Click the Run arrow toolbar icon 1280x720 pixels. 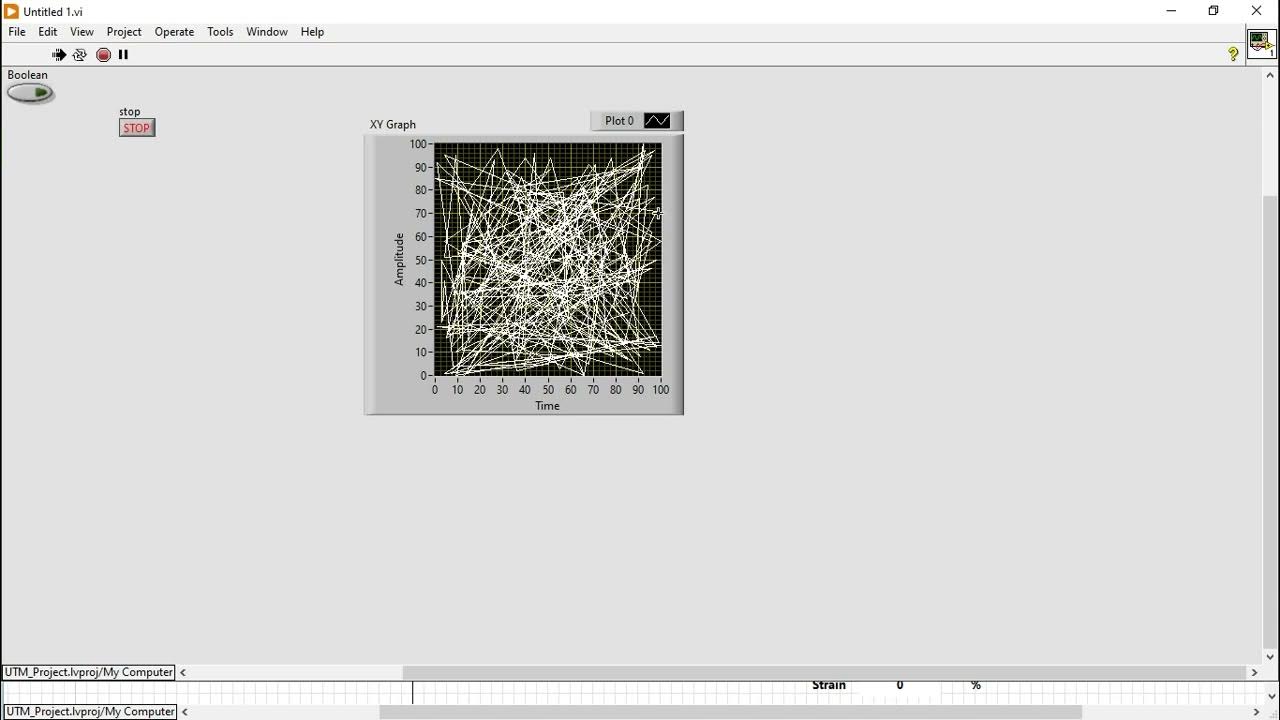(x=59, y=55)
